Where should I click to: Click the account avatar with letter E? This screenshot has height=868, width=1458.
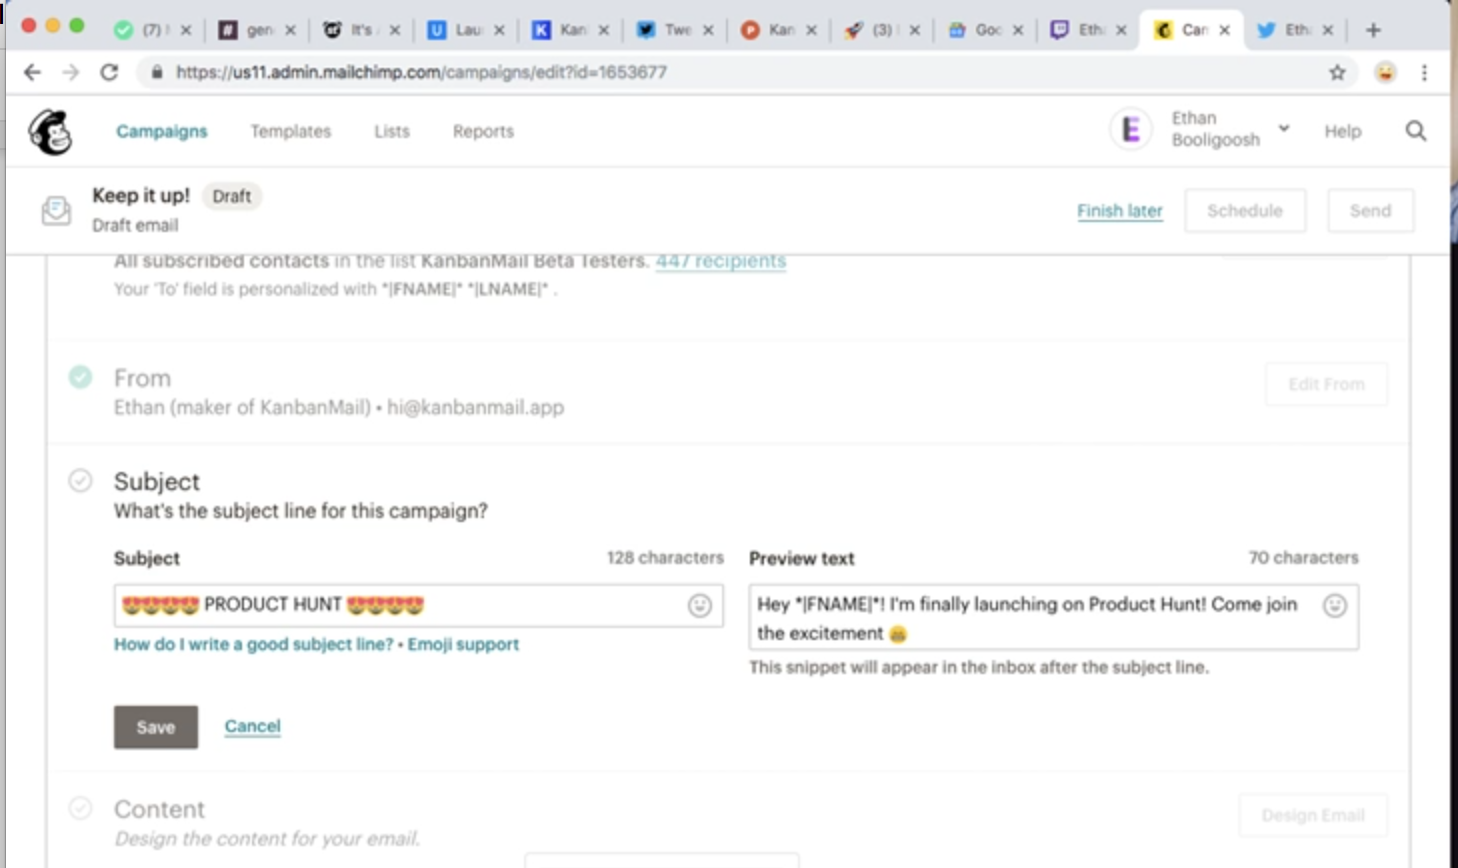tap(1131, 129)
